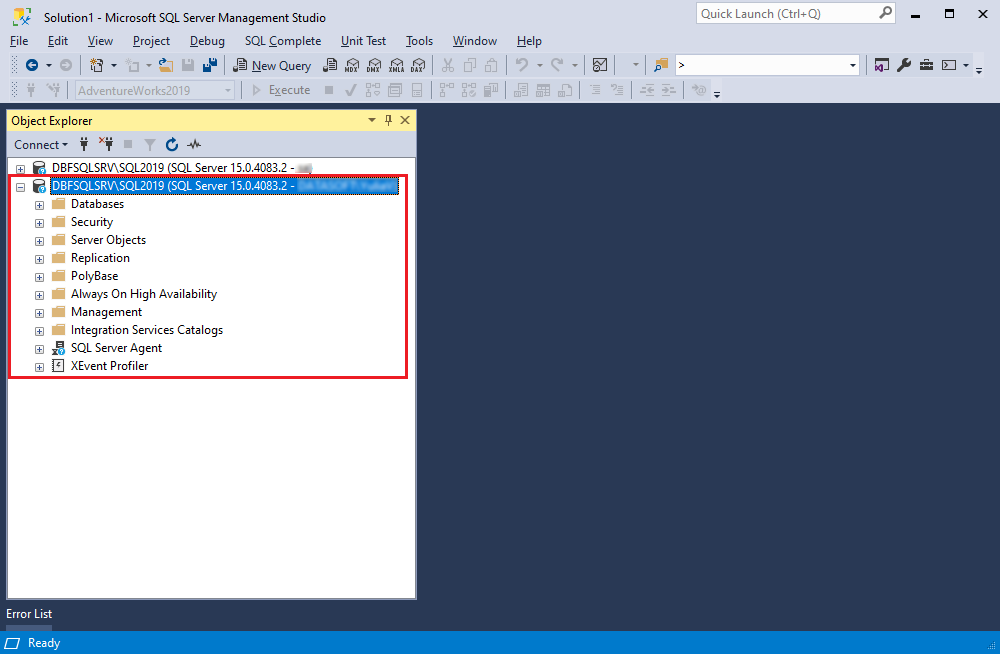
Task: Click the Refresh icon in Object Explorer
Action: (x=172, y=145)
